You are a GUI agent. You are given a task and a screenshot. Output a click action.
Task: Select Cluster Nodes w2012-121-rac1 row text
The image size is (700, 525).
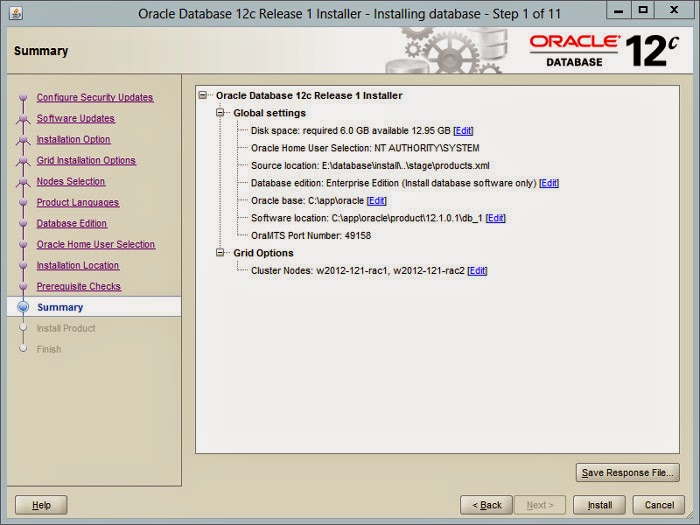click(358, 271)
